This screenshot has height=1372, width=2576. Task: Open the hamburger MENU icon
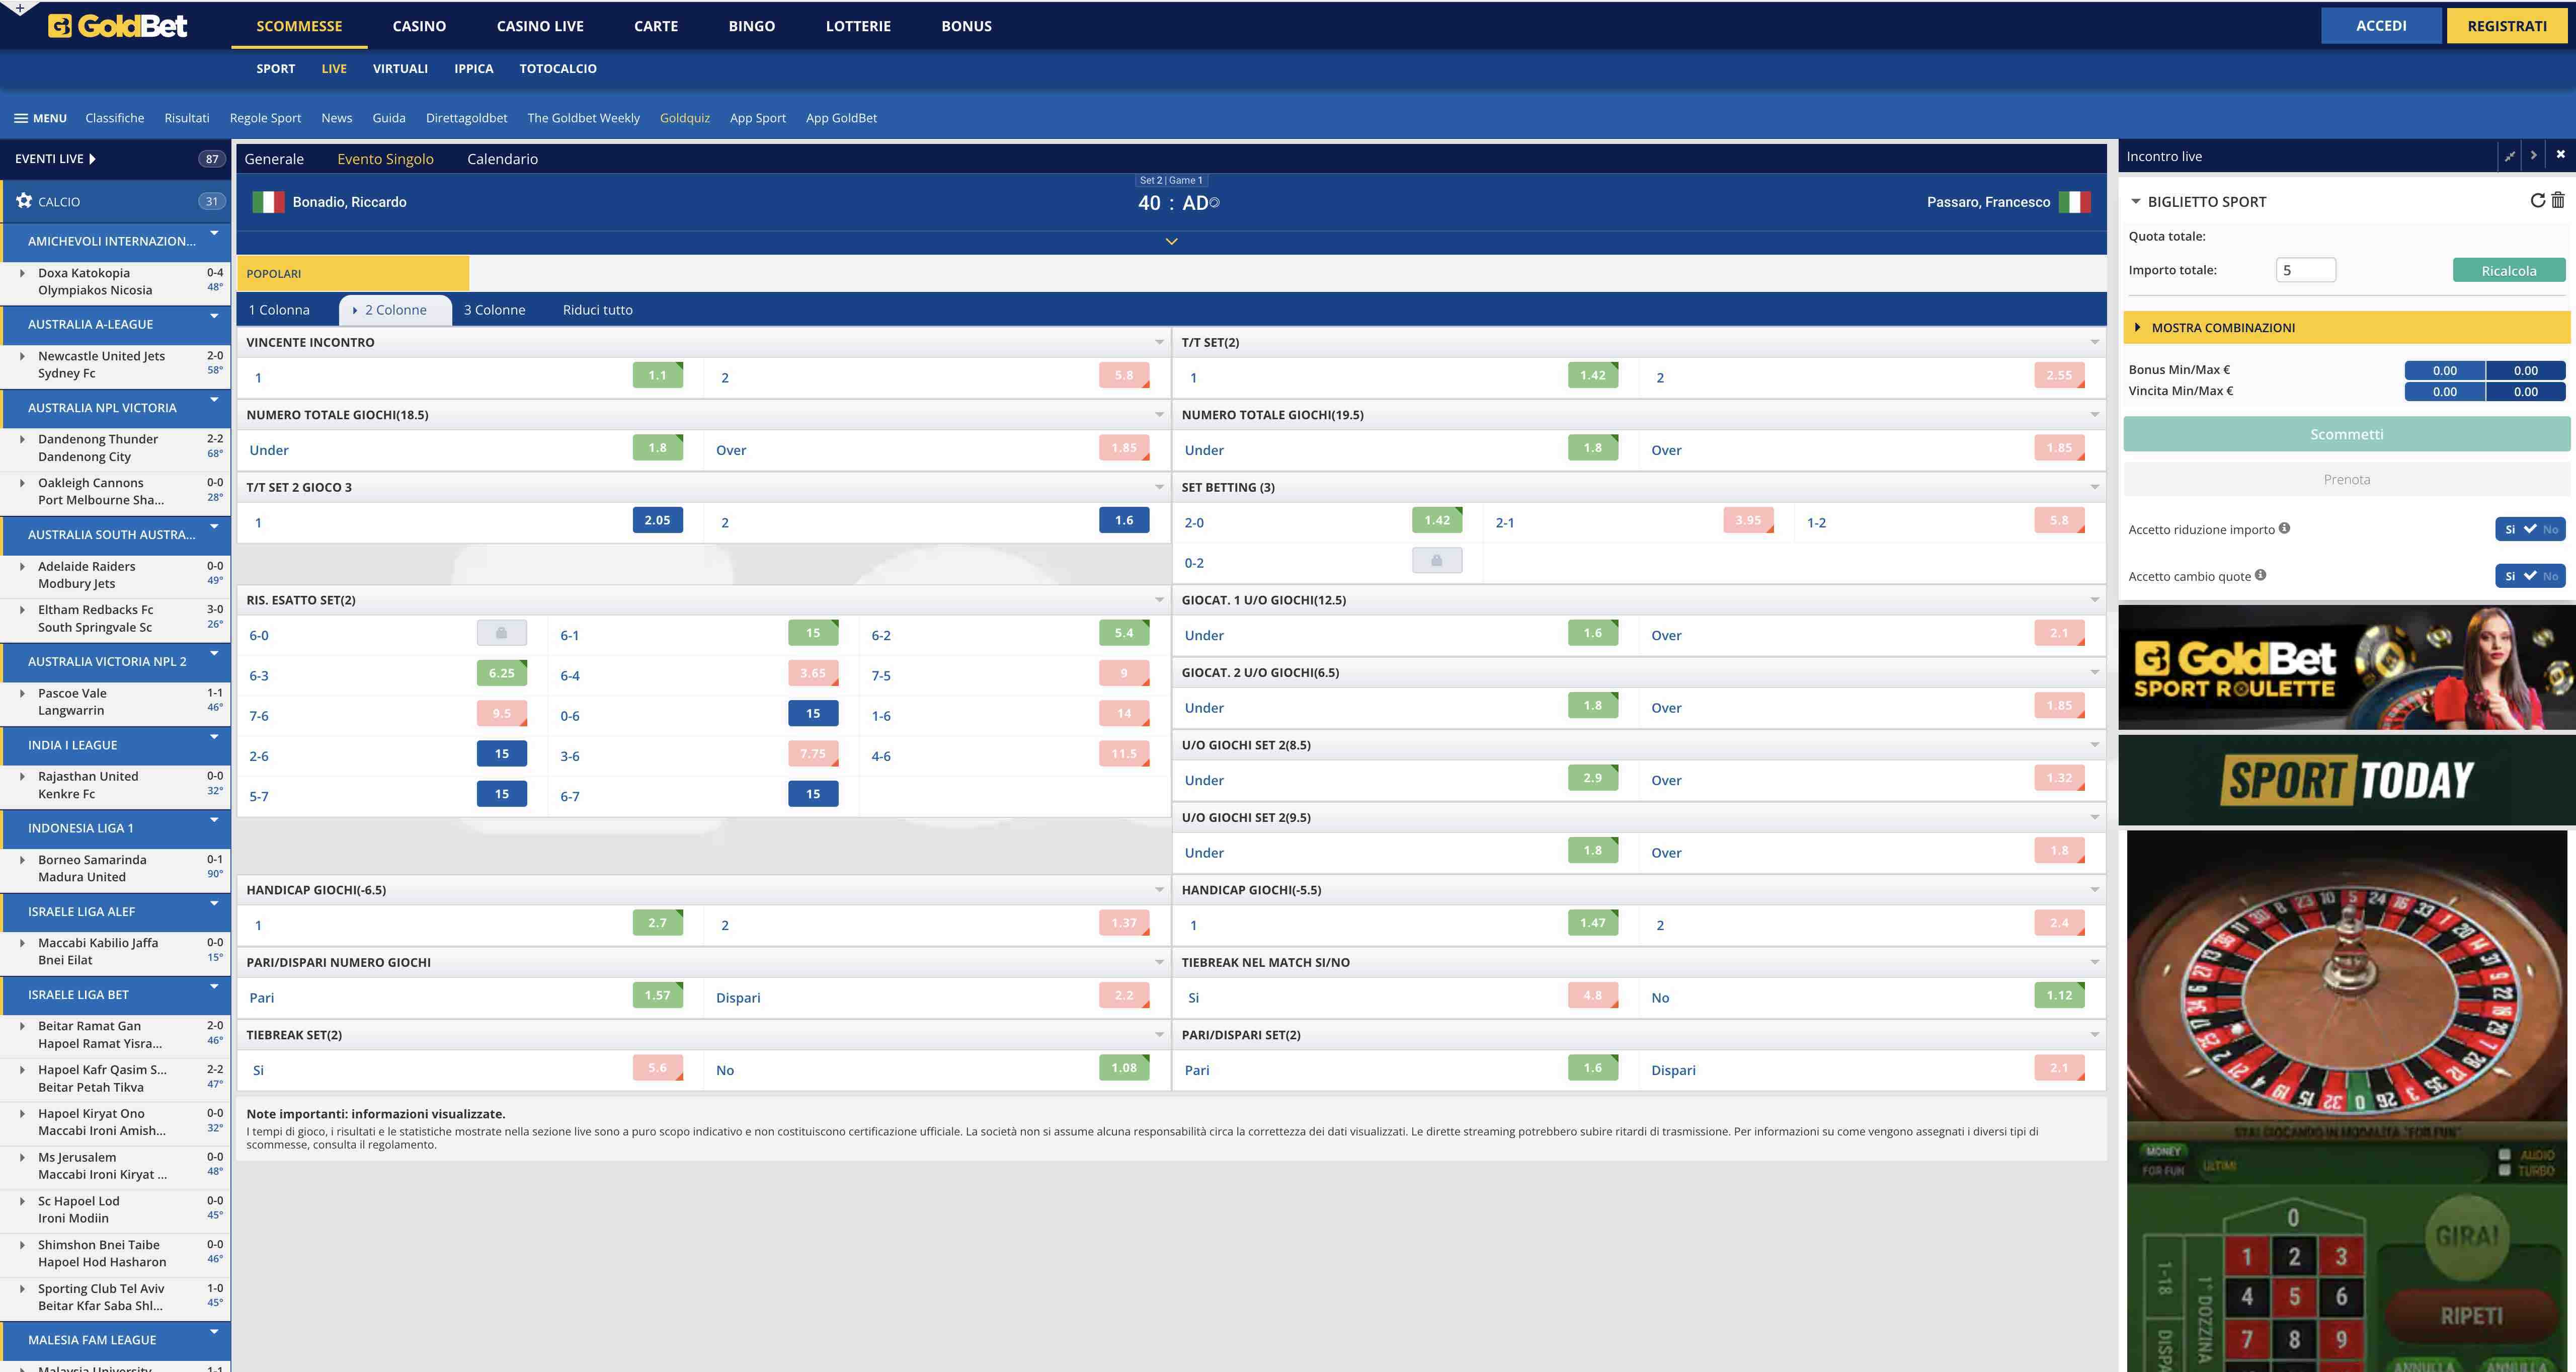[x=20, y=118]
